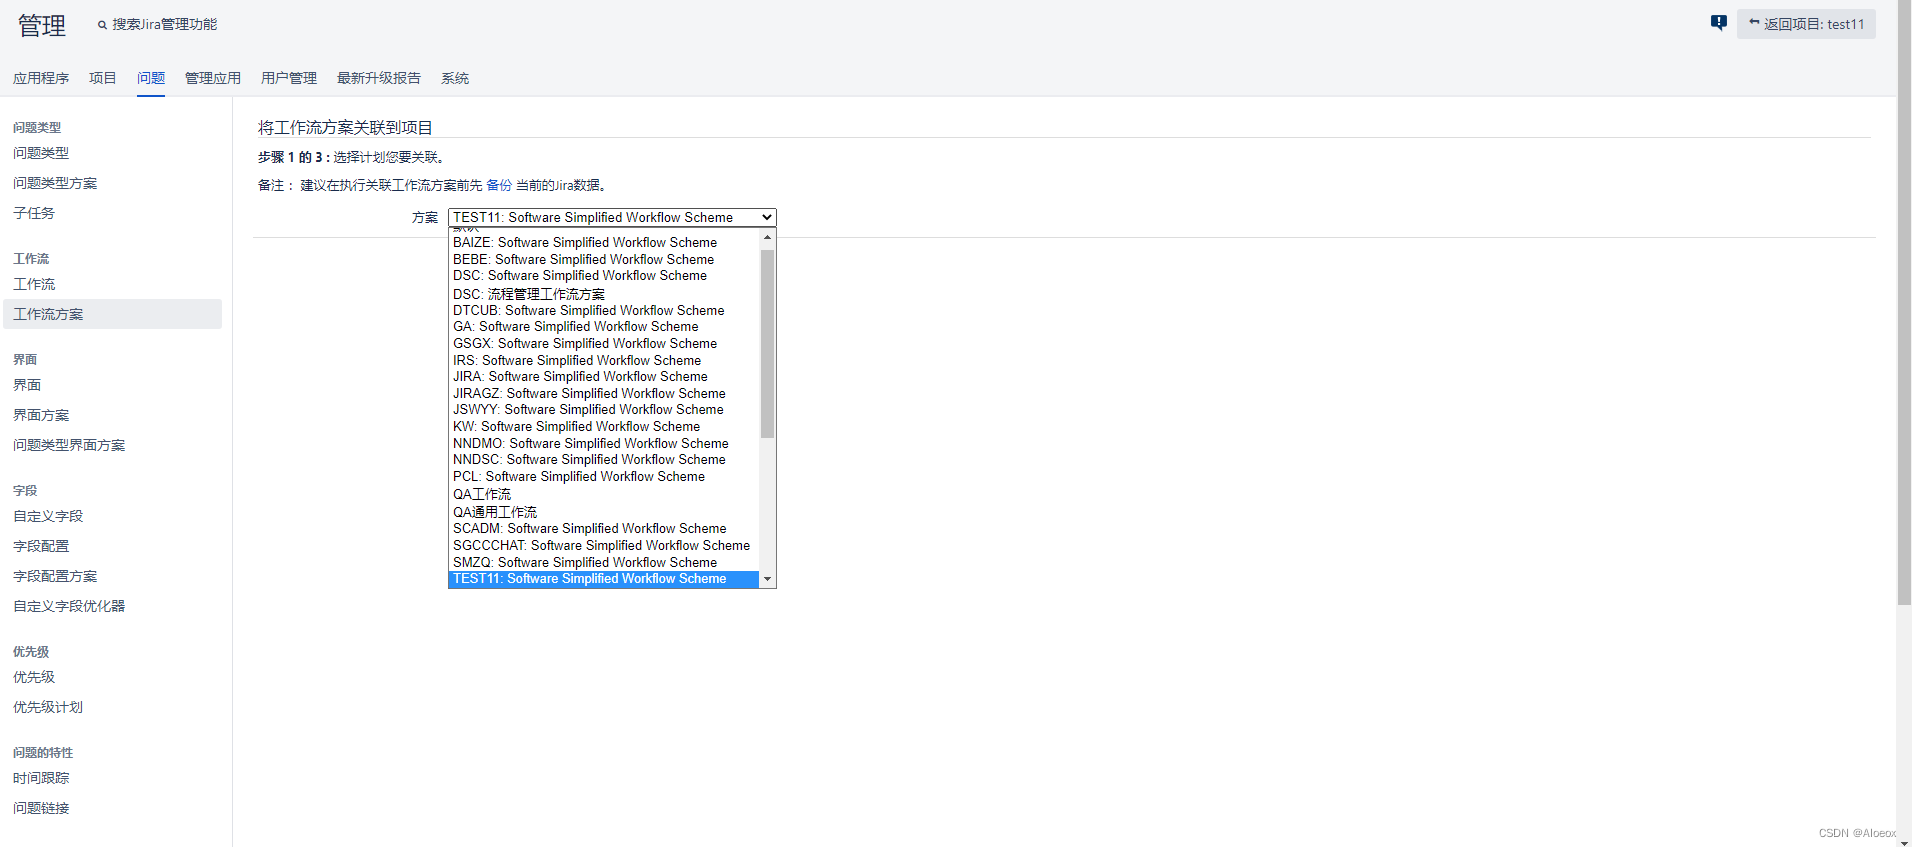
Task: Open the 用户管理 tab
Action: coord(288,78)
